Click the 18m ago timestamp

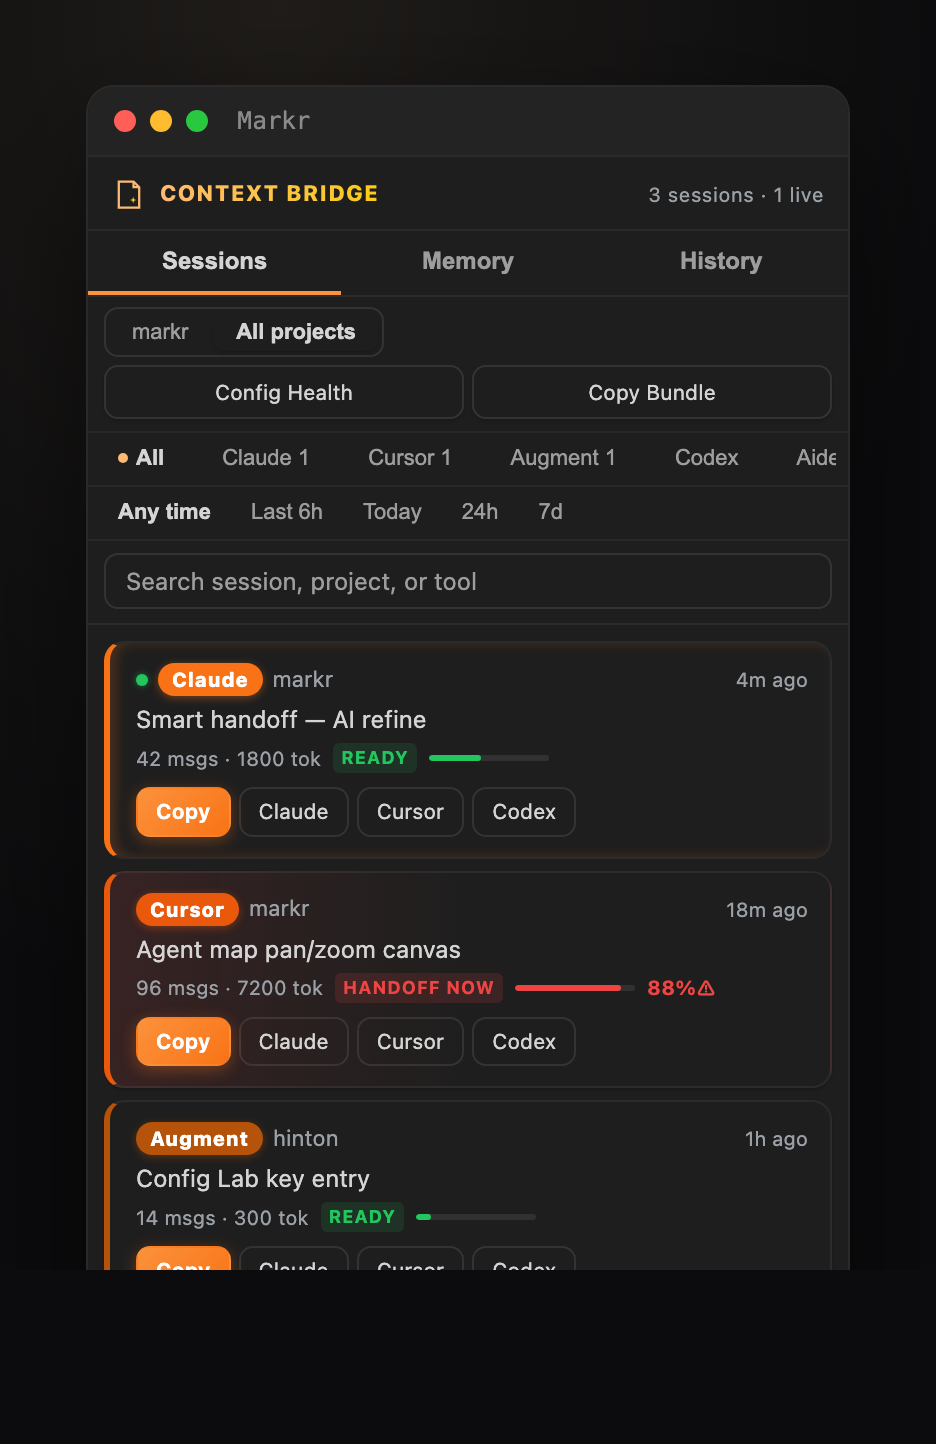click(767, 910)
